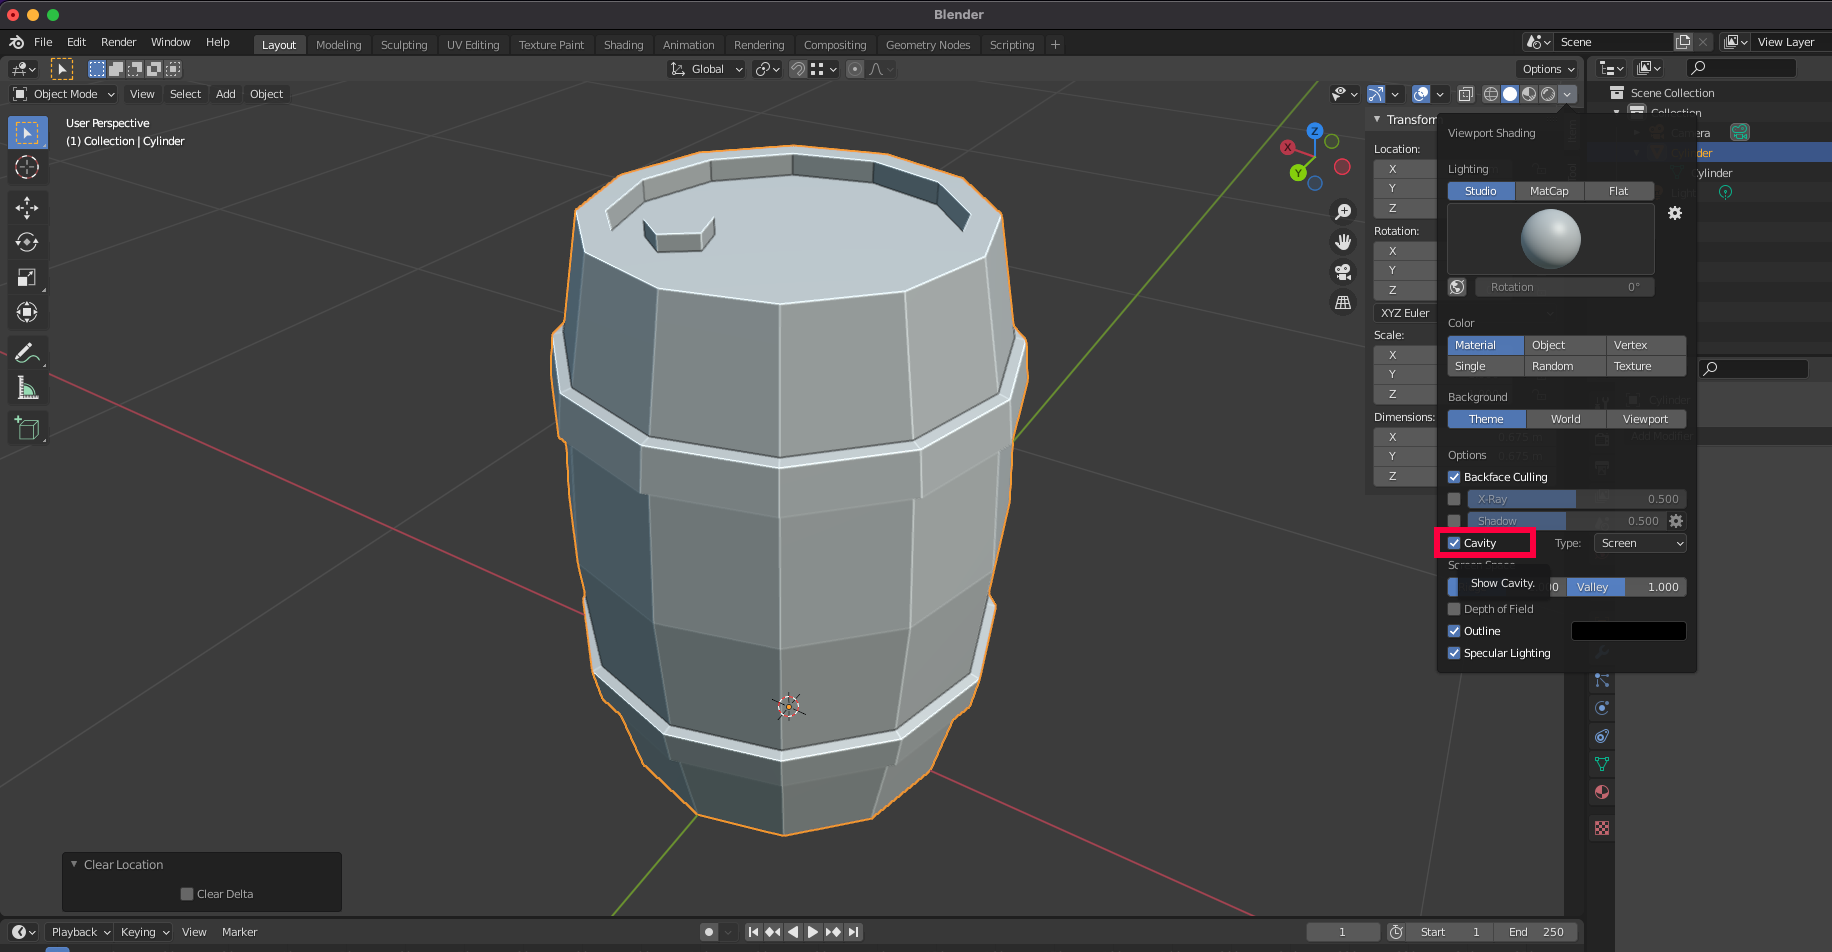Set color mode to Vertex
Viewport: 1832px width, 952px height.
click(x=1646, y=345)
